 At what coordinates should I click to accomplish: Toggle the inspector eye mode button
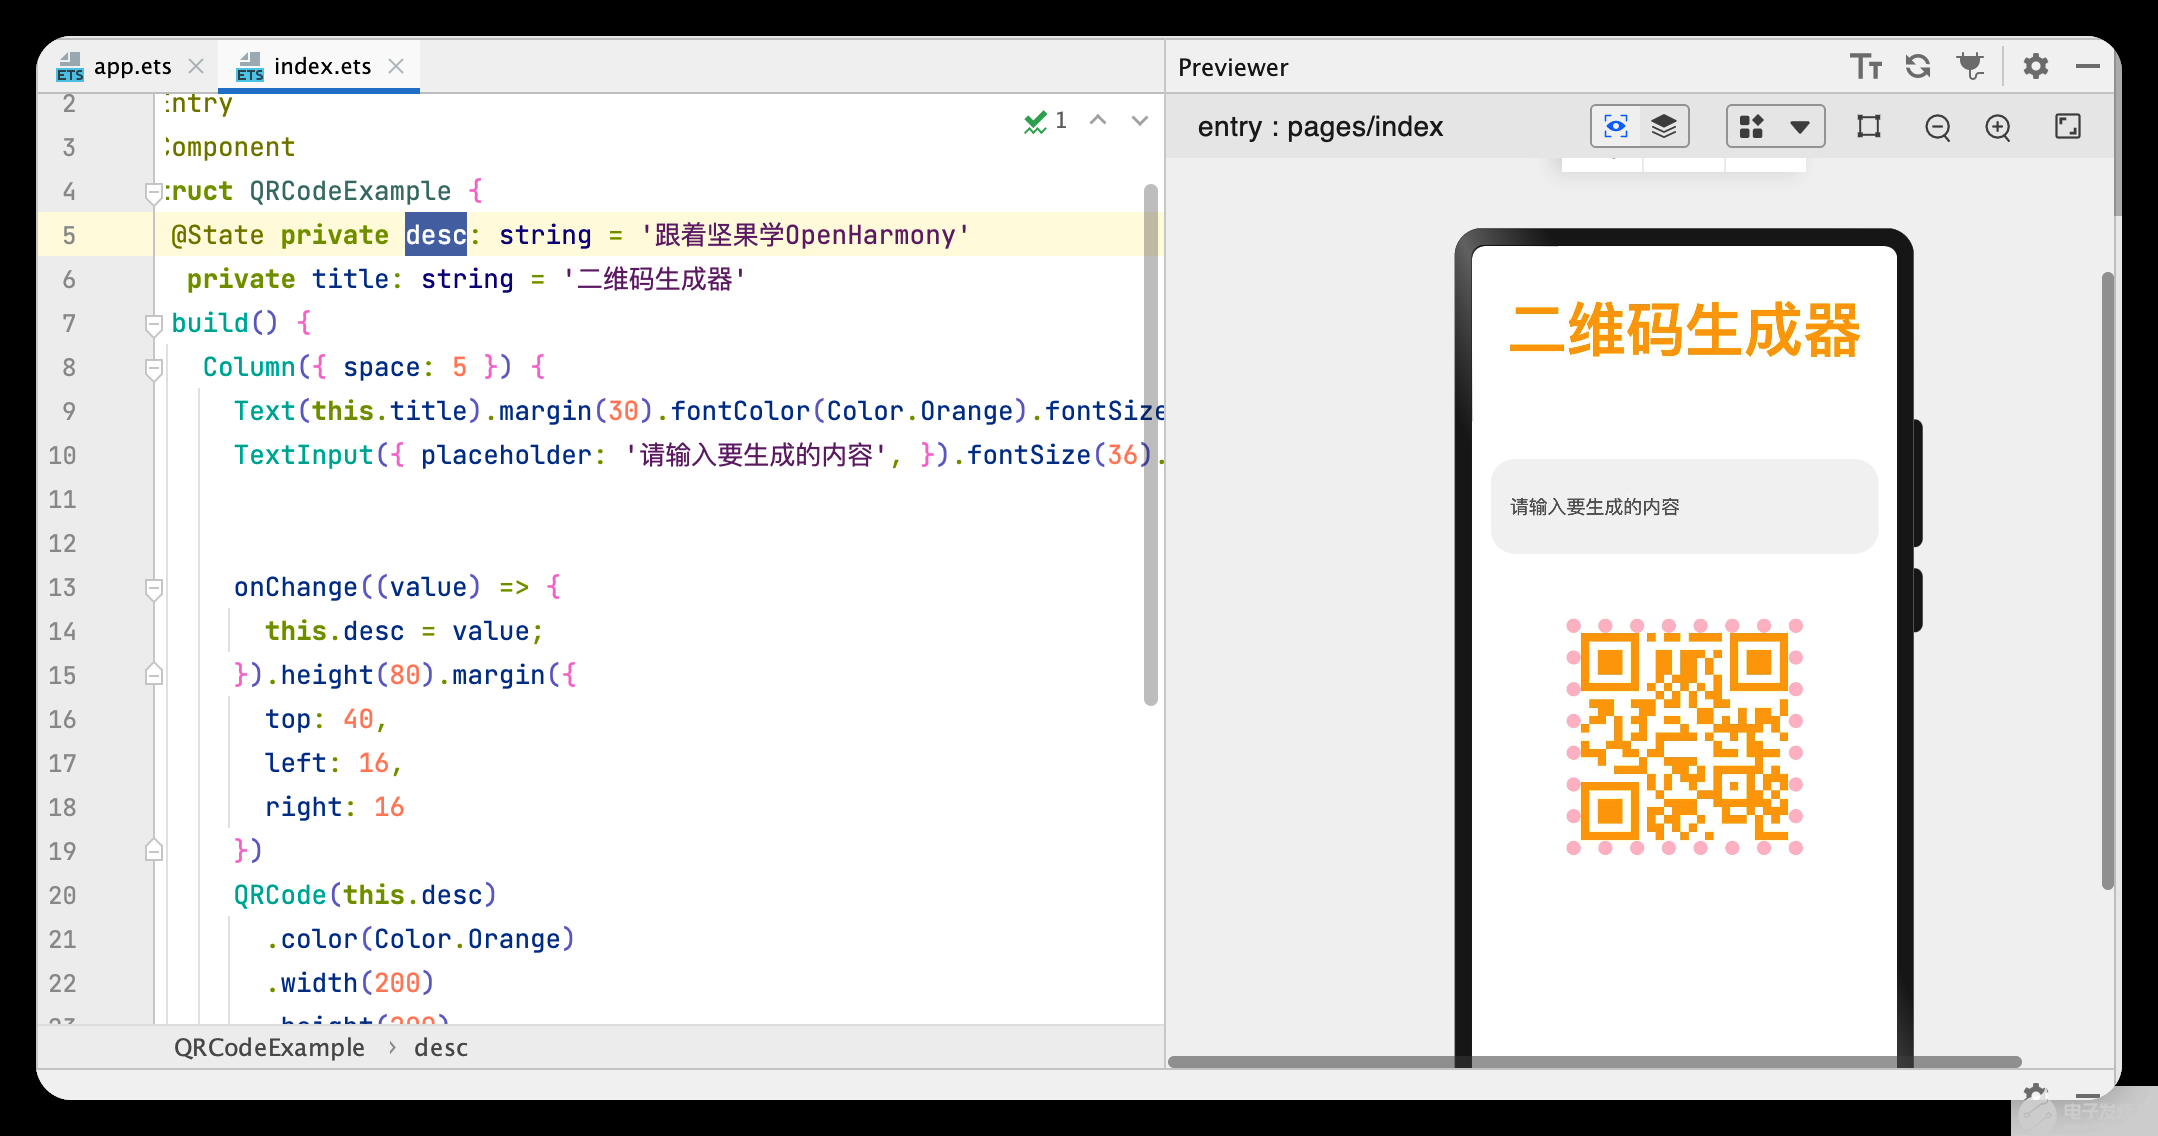1615,127
